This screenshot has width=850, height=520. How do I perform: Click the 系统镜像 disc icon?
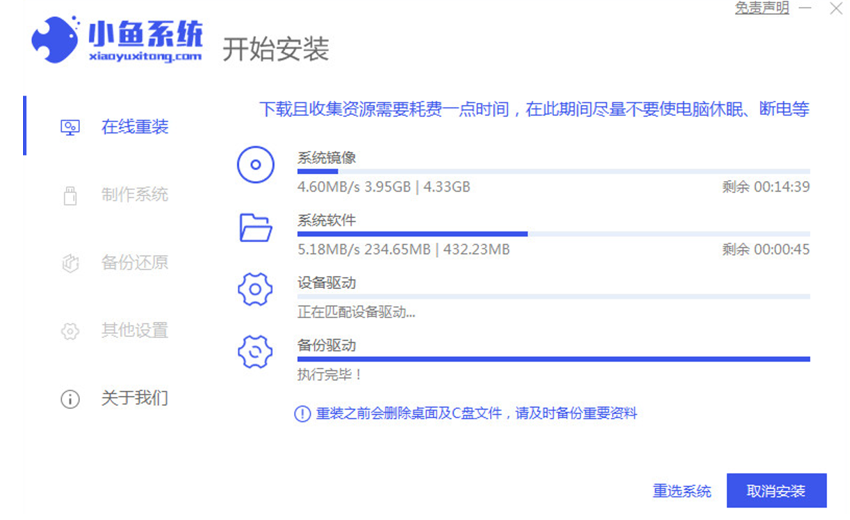click(255, 164)
